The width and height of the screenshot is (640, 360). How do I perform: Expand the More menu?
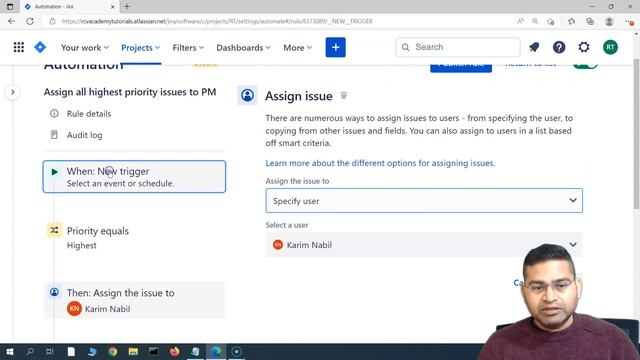(x=298, y=47)
